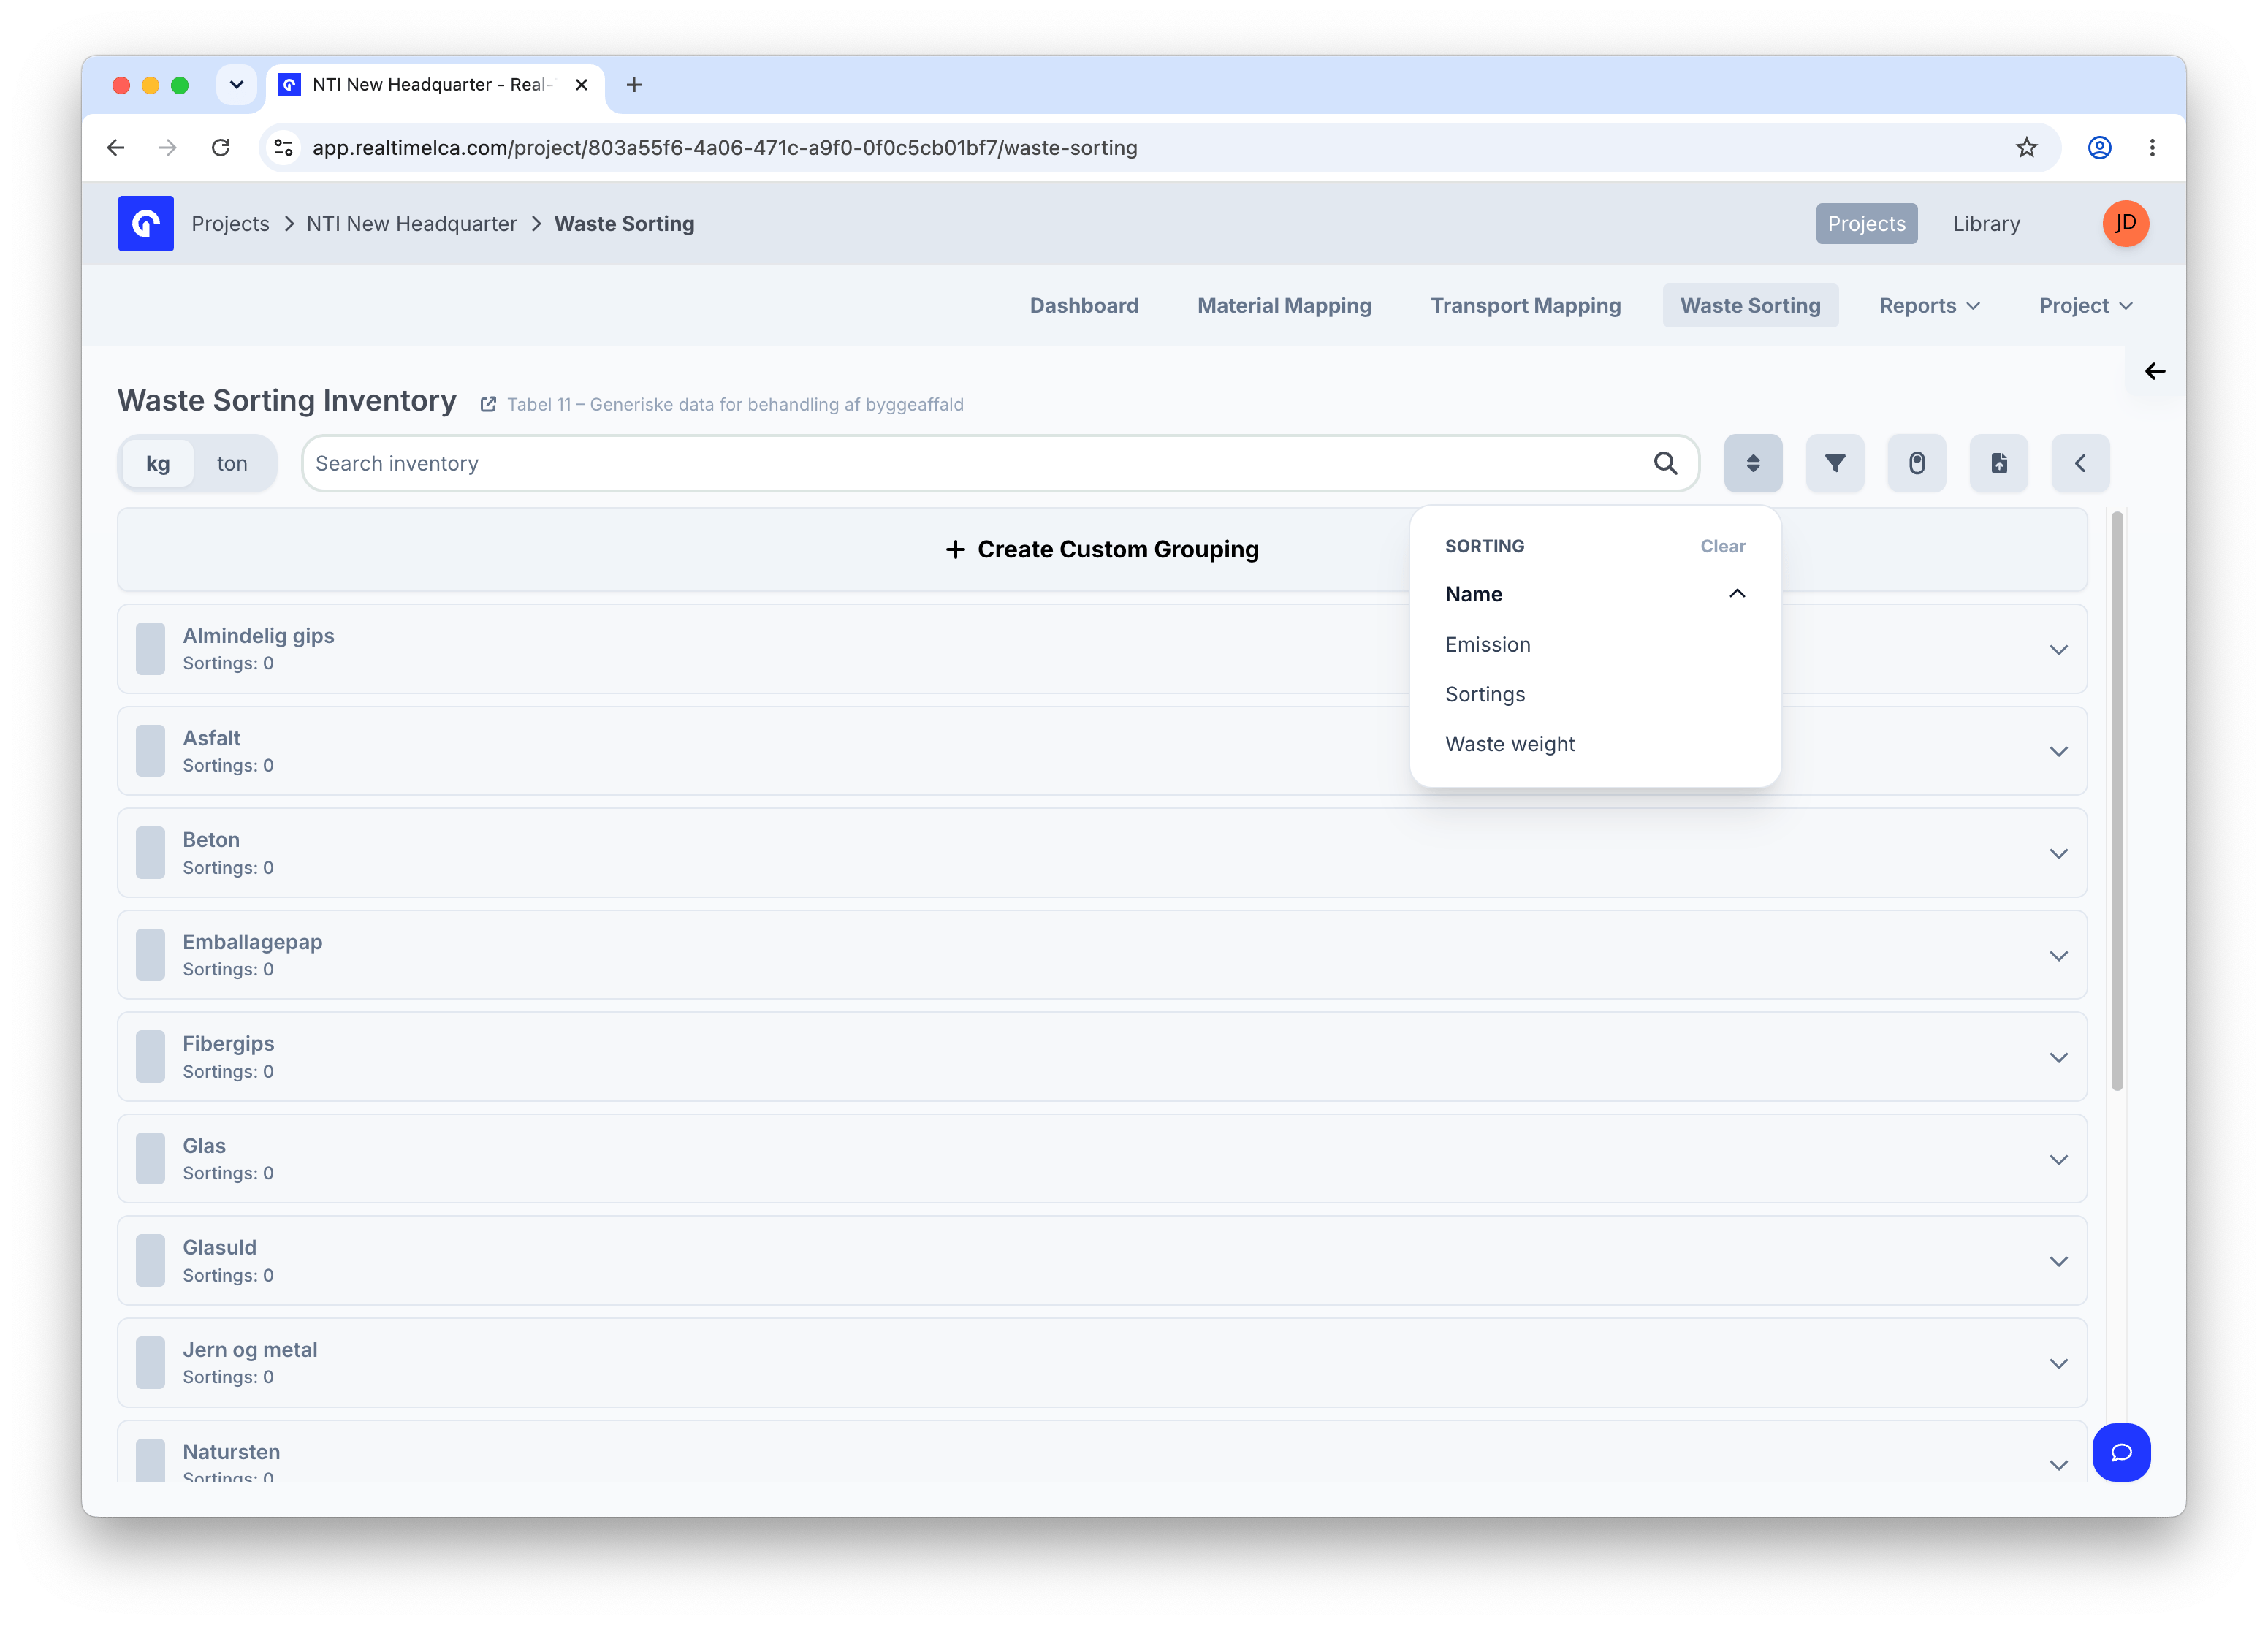
Task: Click the Asfalt color swatch
Action: pos(150,751)
